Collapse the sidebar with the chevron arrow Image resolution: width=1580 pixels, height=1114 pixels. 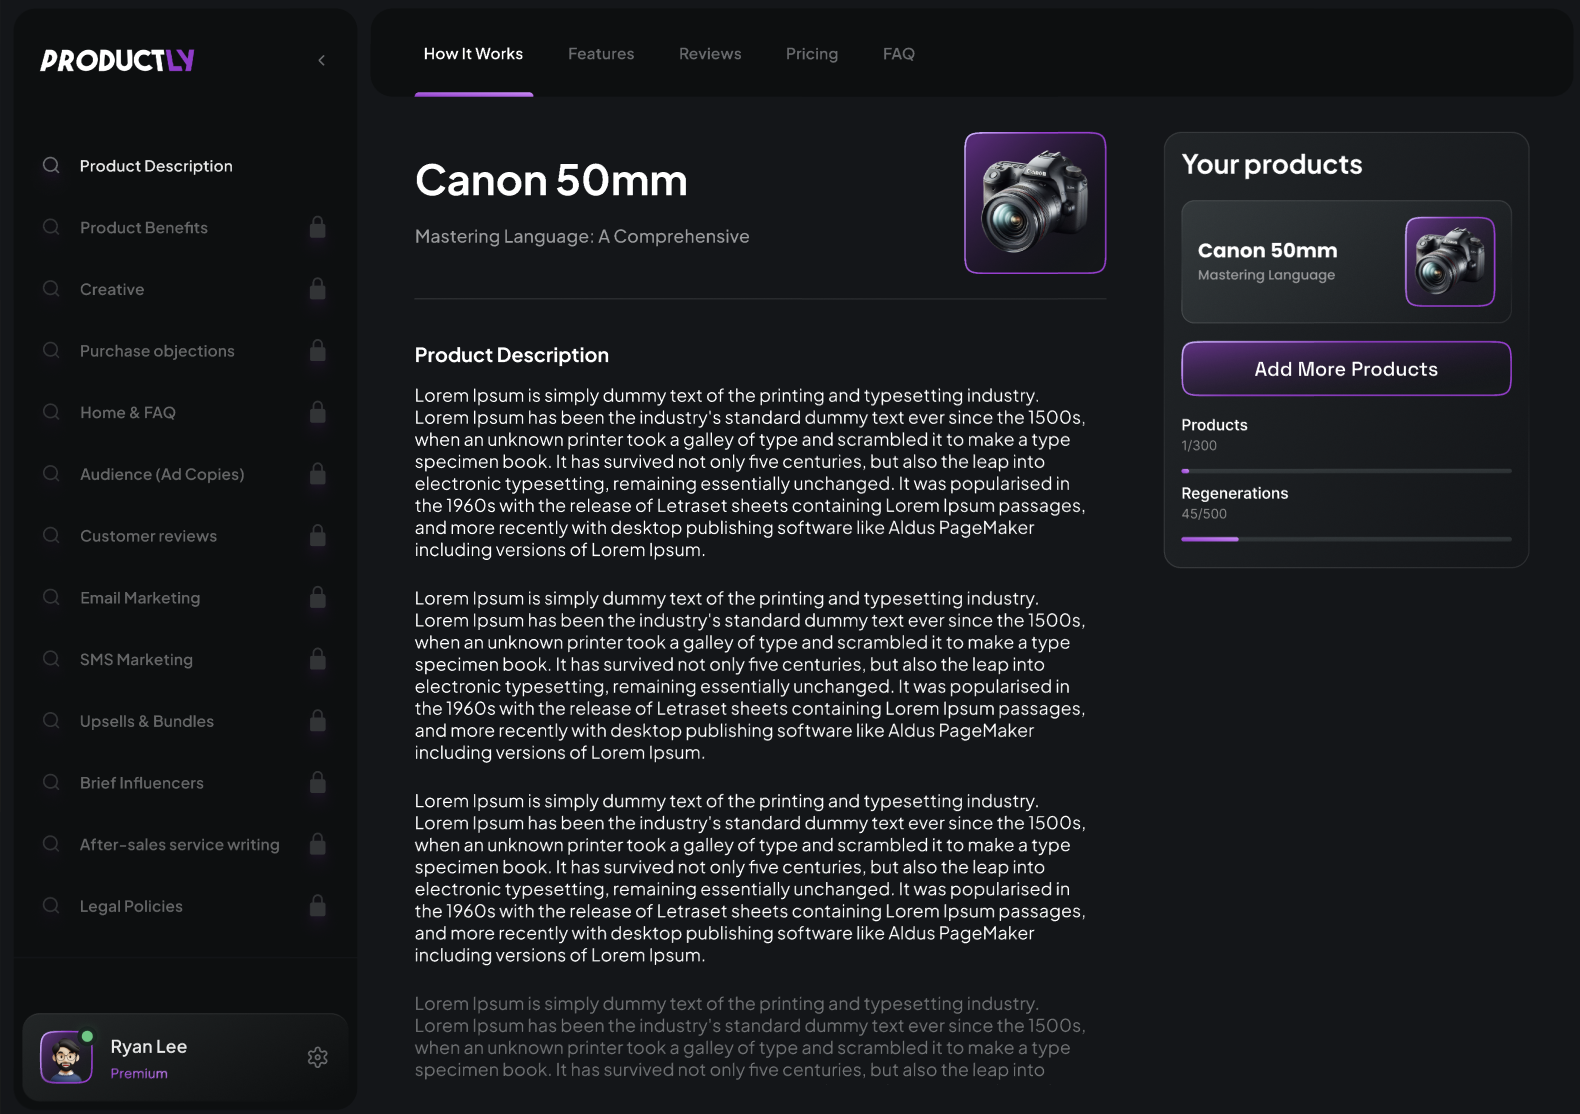point(321,60)
